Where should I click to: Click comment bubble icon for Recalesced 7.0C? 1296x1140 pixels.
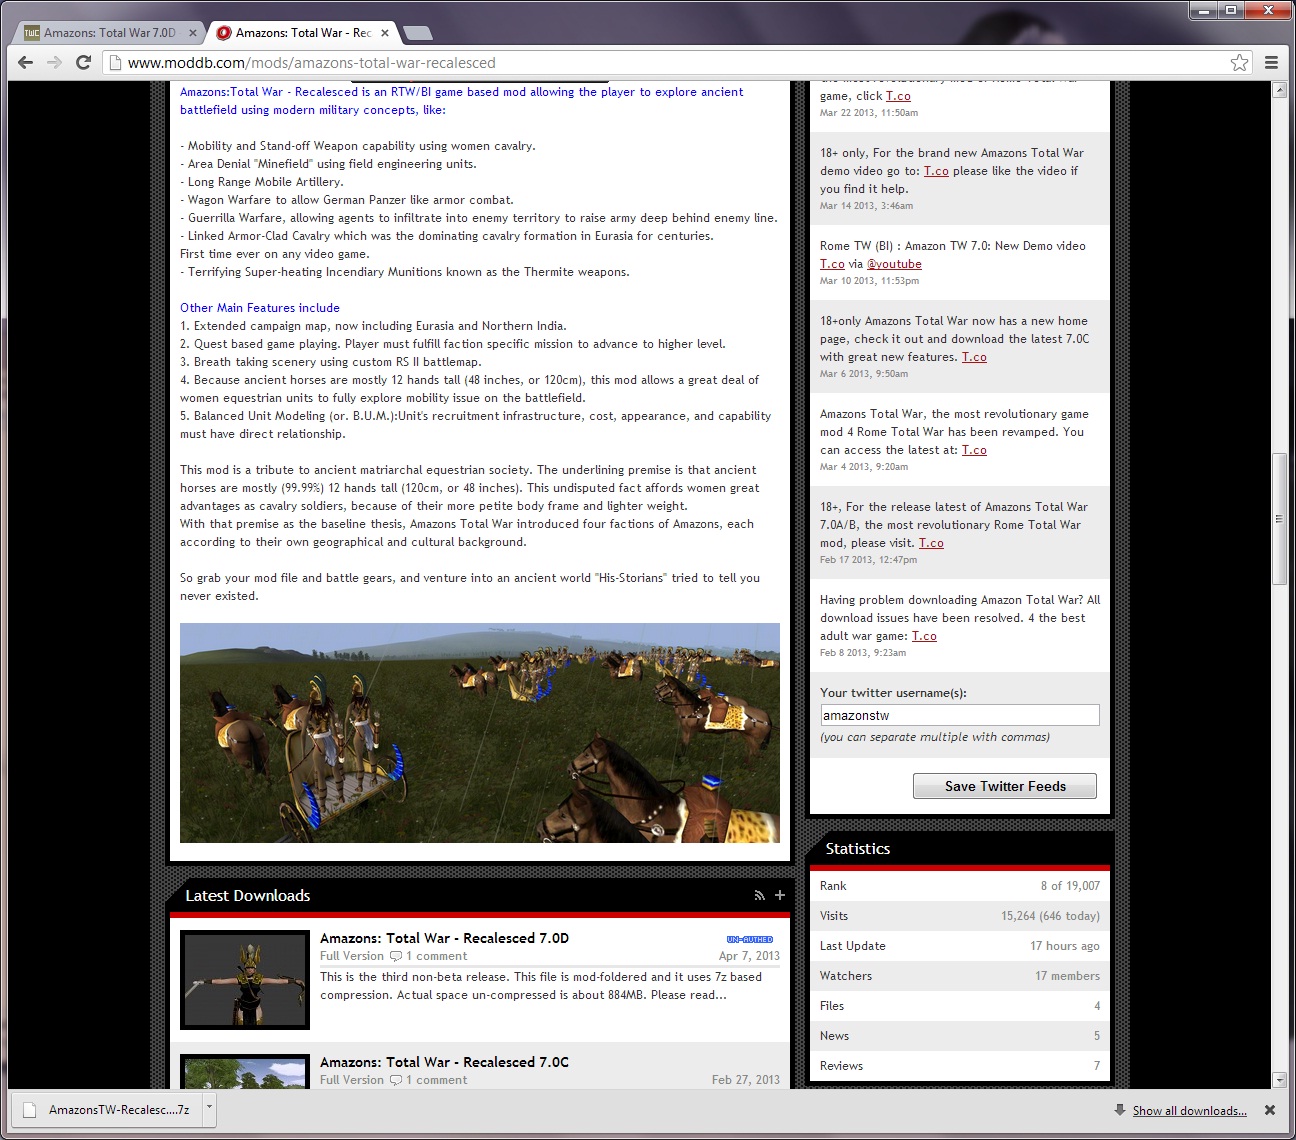(396, 1080)
